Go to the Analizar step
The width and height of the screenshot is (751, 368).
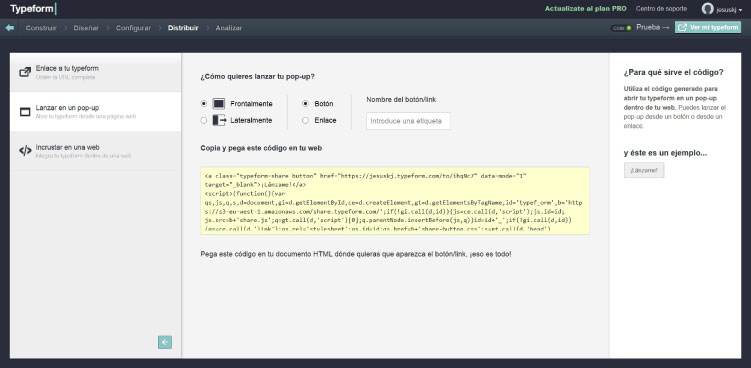[228, 28]
